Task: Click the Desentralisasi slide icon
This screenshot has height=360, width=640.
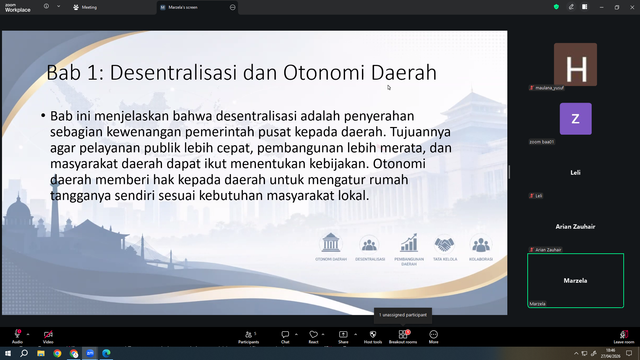Action: (369, 244)
